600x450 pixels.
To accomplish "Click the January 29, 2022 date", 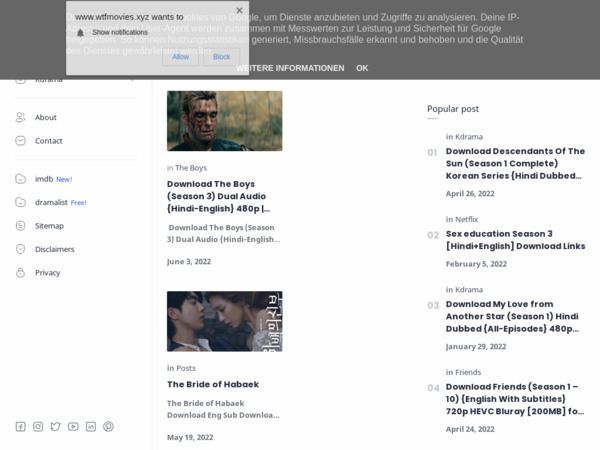I will [x=476, y=346].
